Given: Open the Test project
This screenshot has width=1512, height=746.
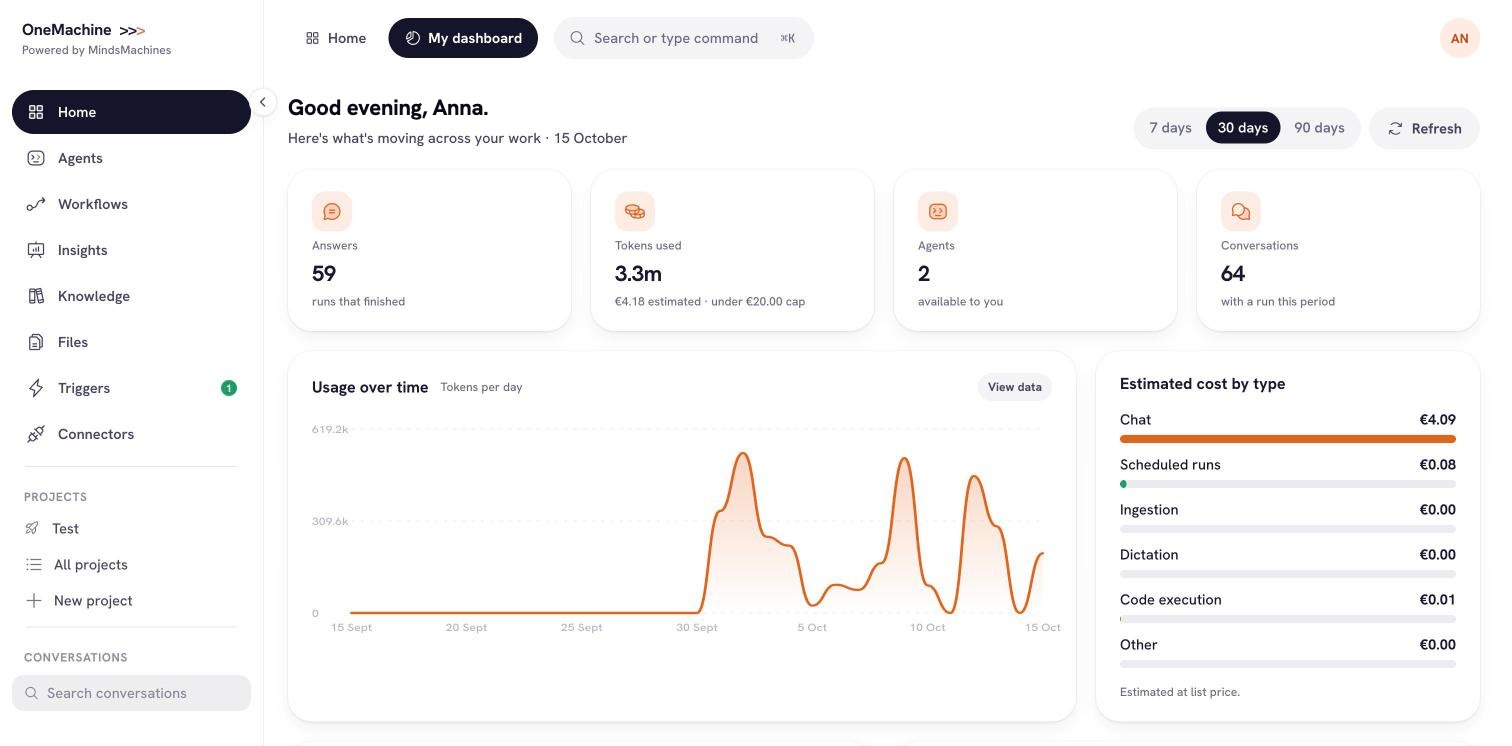Looking at the screenshot, I should (131, 528).
